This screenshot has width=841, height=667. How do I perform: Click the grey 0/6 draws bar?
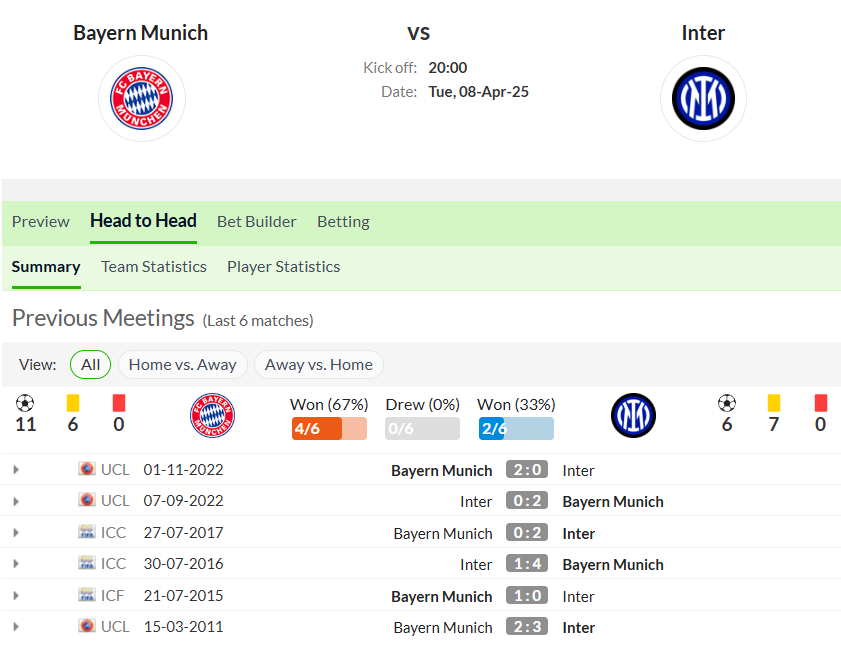pos(422,428)
